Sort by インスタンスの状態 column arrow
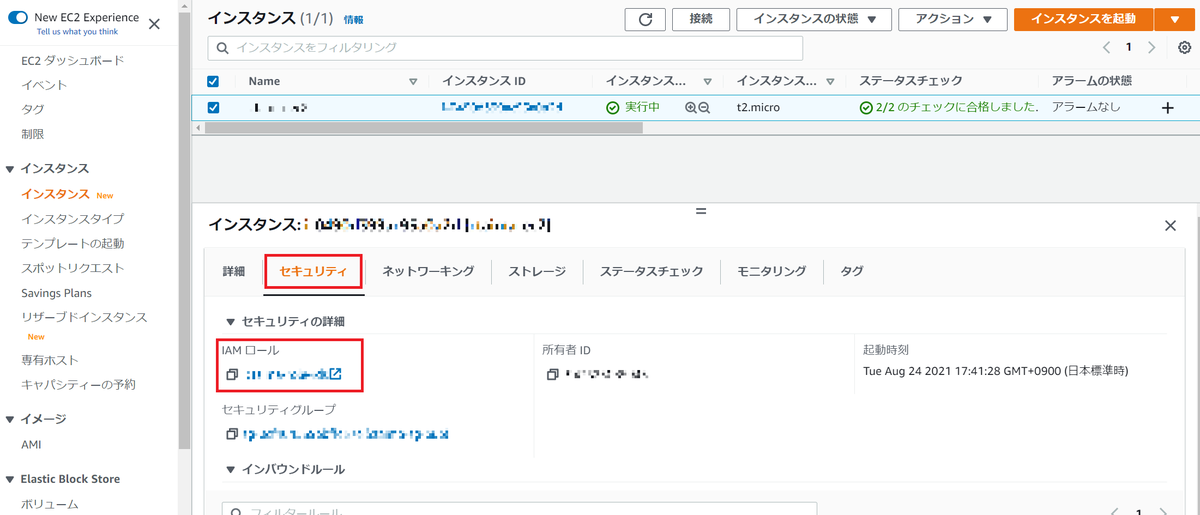Image resolution: width=1200 pixels, height=515 pixels. [707, 81]
